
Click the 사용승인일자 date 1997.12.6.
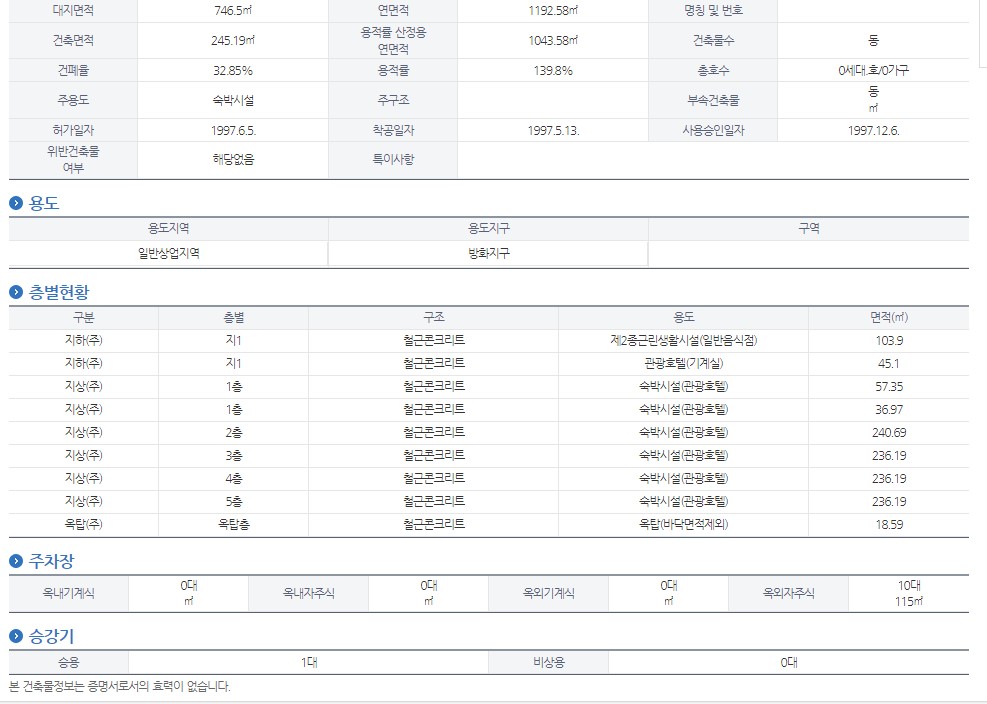click(873, 131)
